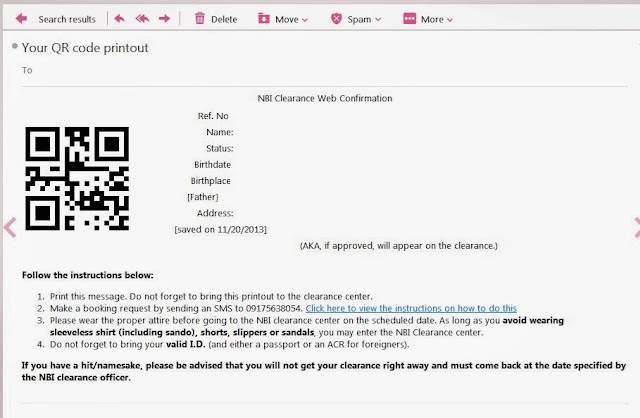Click the Move folder icon
The image size is (640, 418).
click(264, 18)
